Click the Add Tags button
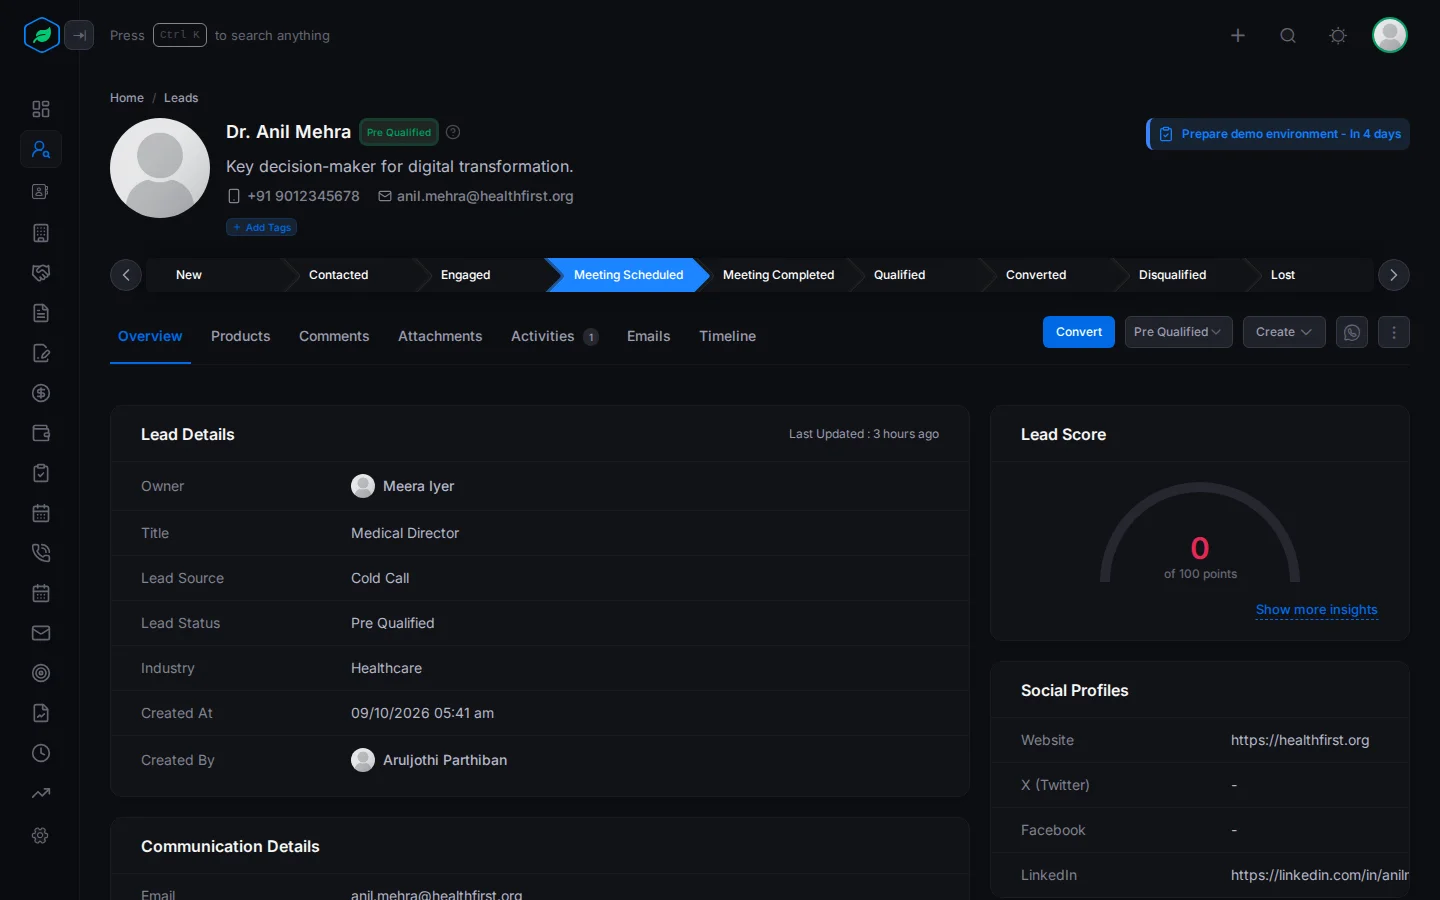1440x900 pixels. pyautogui.click(x=262, y=227)
